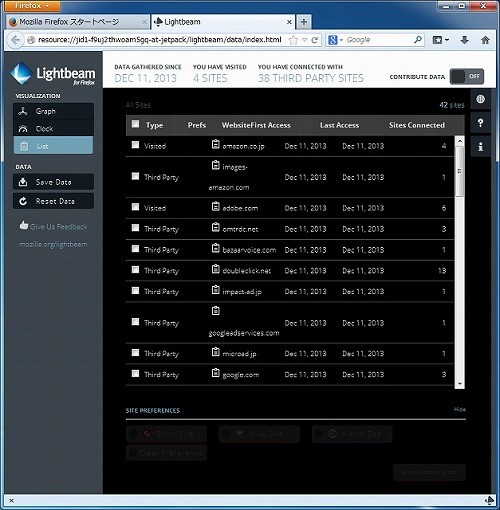Switch to Mozilla Firefox start page tab
Screen dimensions: 500x510
point(78,22)
